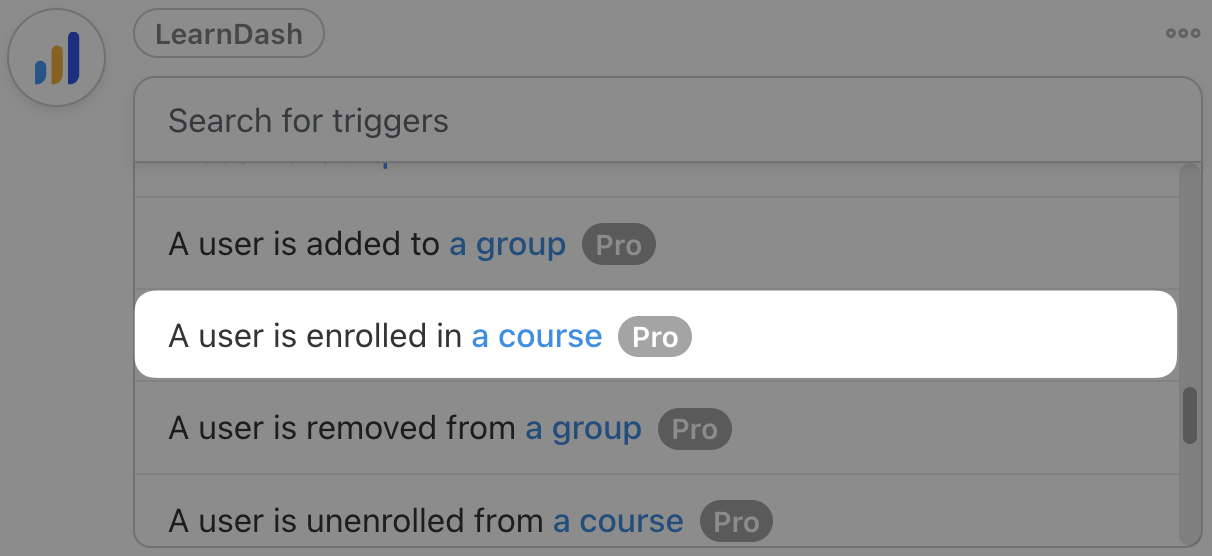Click 'a group' link in added-to trigger

507,245
